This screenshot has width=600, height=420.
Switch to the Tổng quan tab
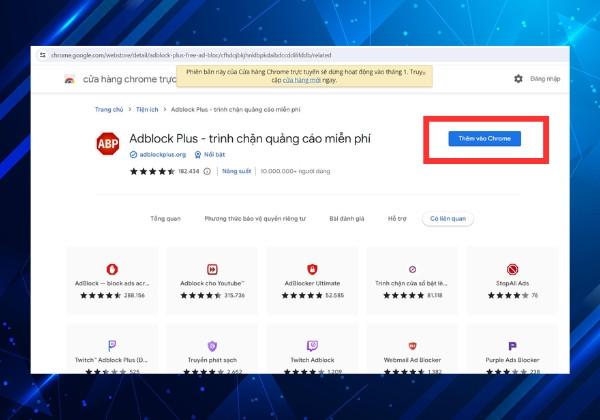point(165,218)
